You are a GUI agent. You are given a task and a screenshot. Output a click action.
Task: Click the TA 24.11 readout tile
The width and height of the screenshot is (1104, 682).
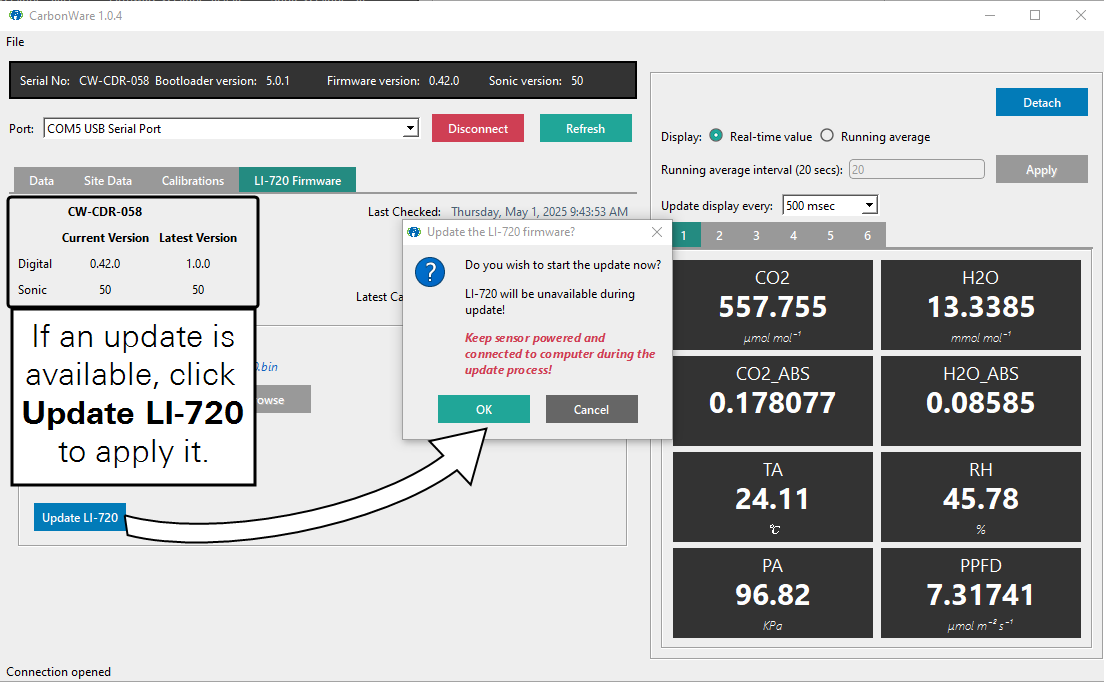click(772, 497)
